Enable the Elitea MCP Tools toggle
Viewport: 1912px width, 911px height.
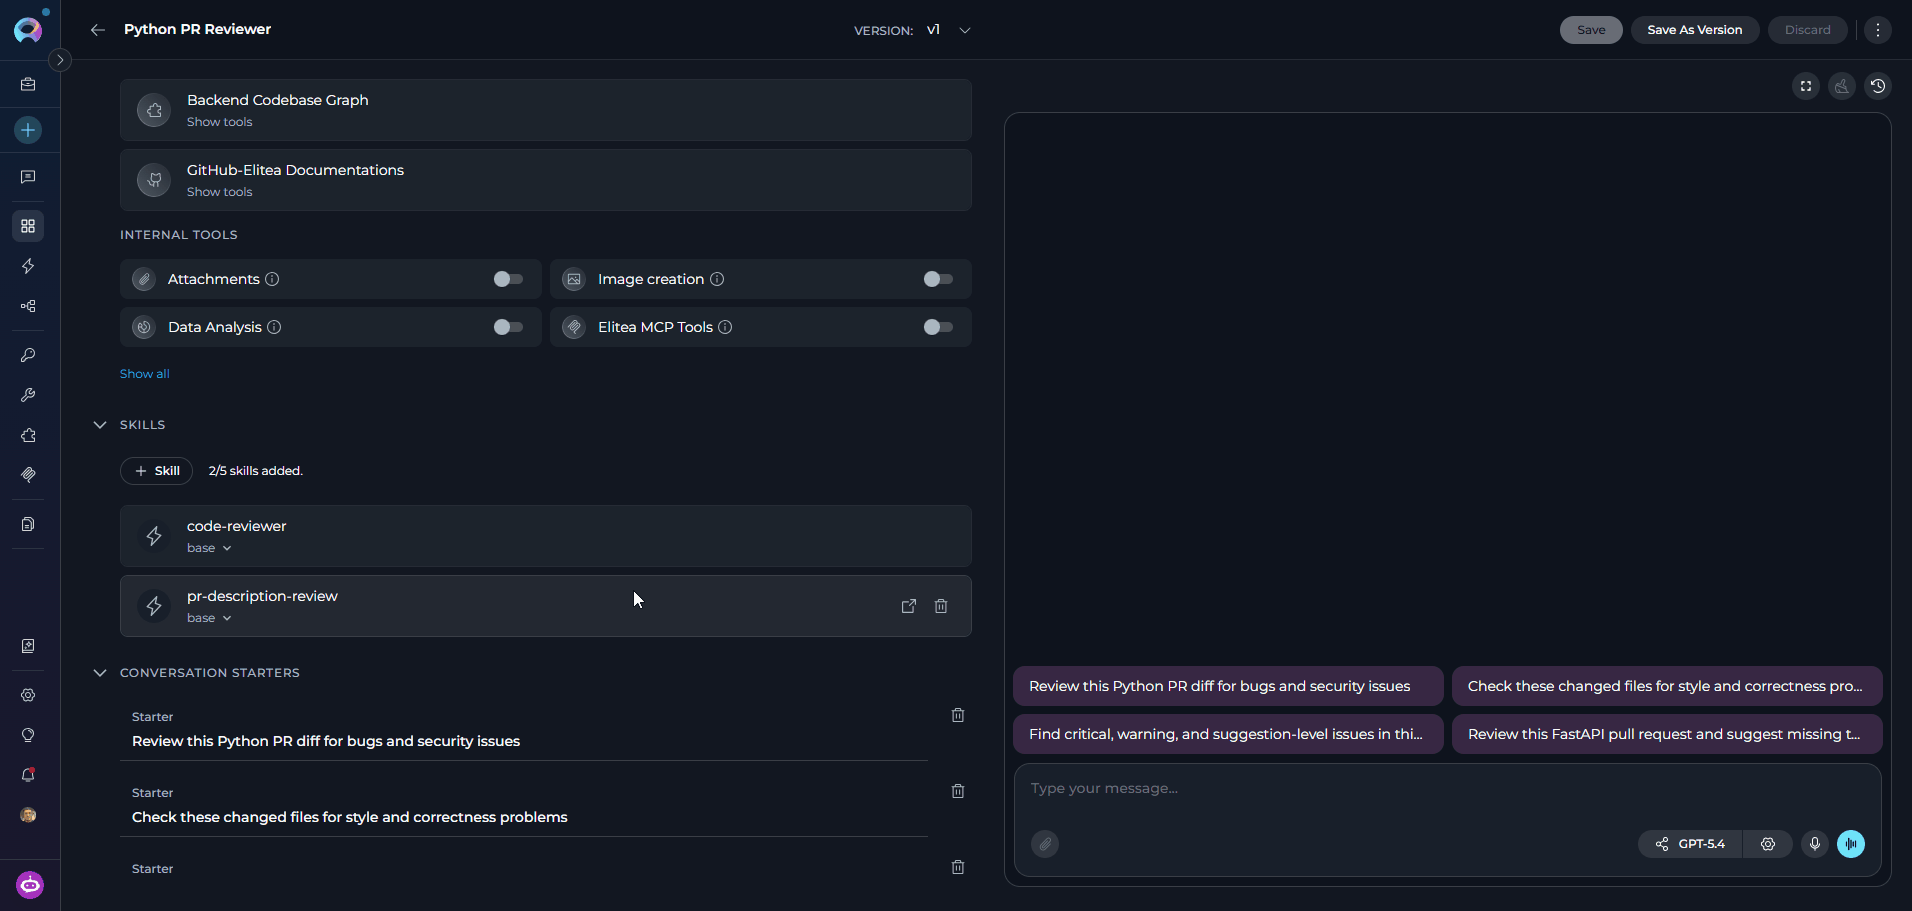(x=938, y=327)
